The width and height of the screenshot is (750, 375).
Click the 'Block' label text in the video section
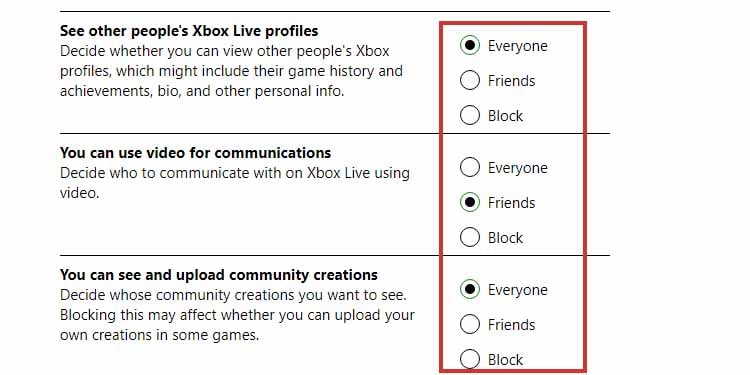pos(505,238)
